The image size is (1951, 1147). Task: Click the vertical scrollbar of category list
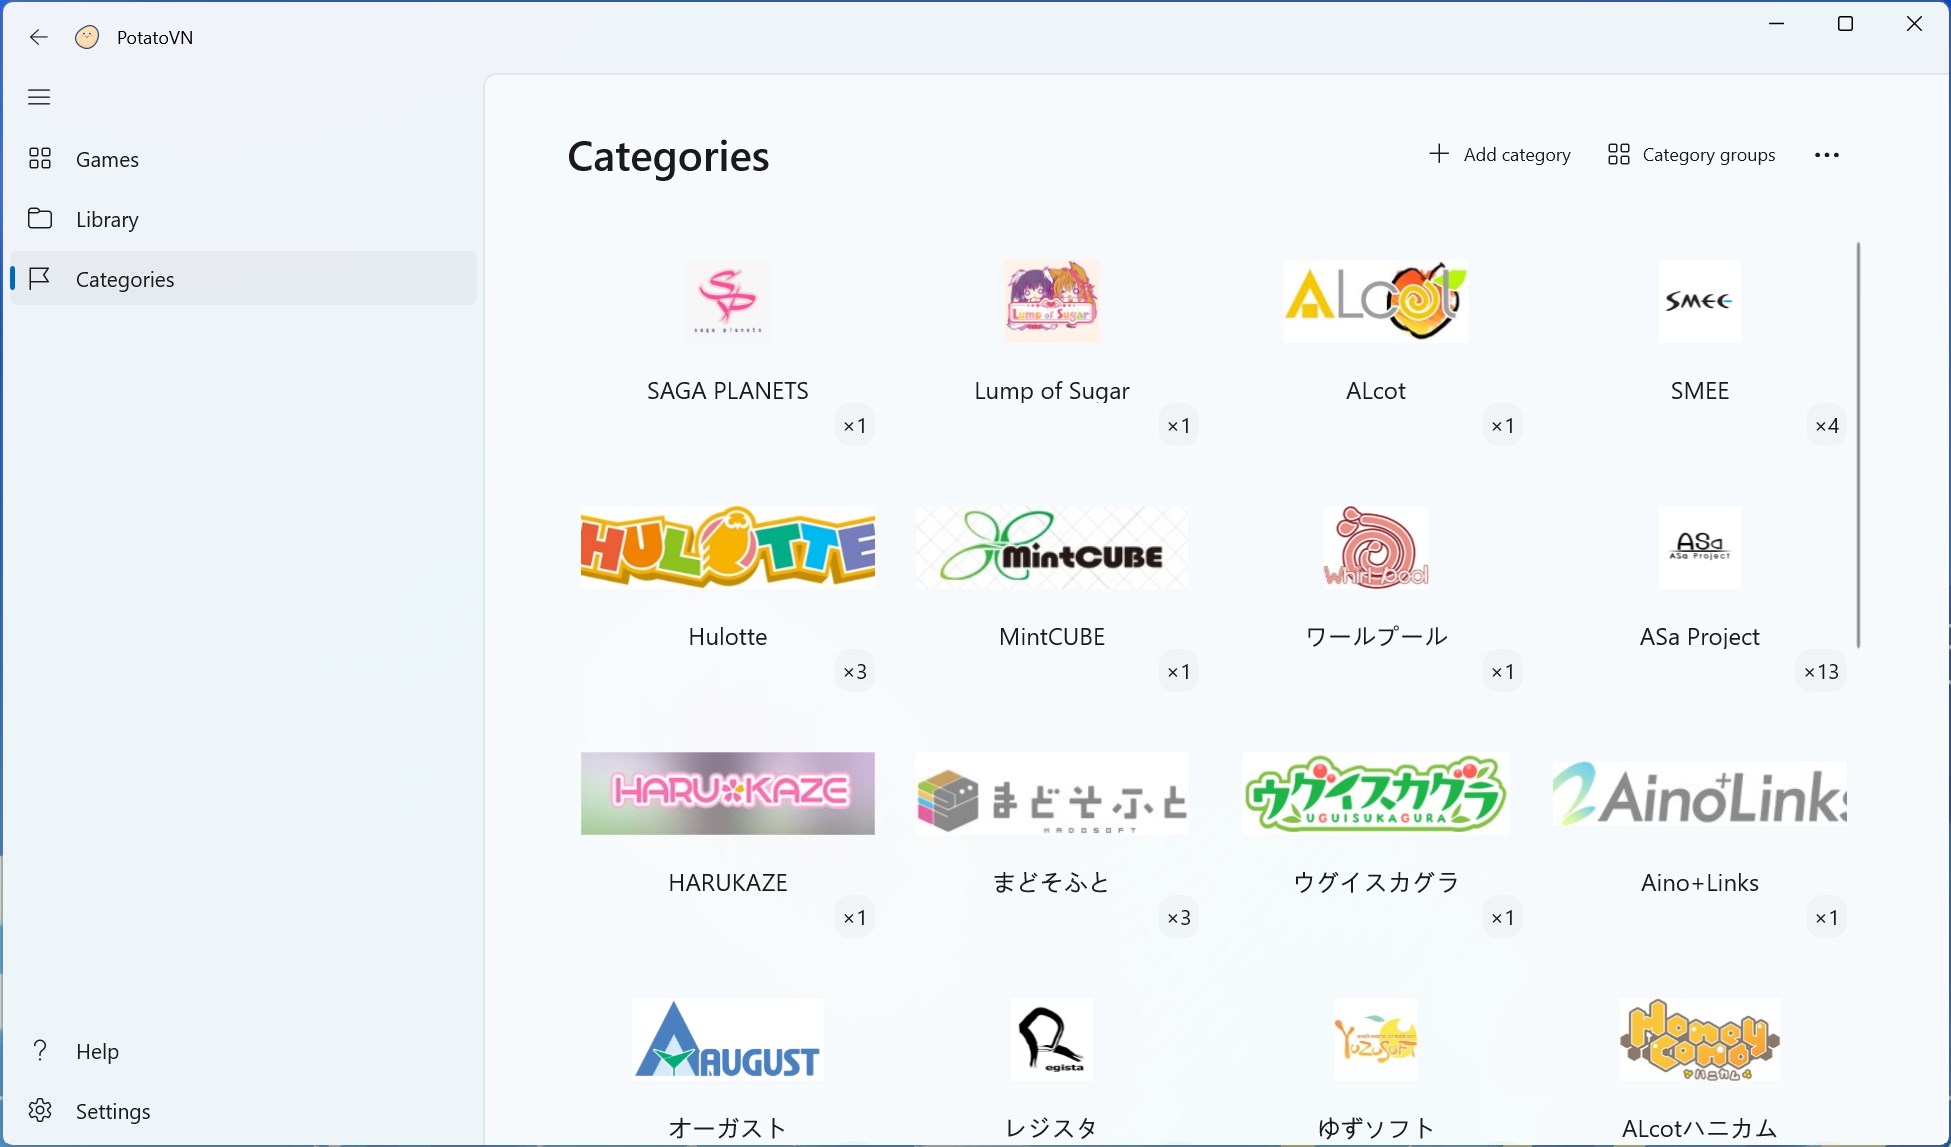tap(1859, 445)
